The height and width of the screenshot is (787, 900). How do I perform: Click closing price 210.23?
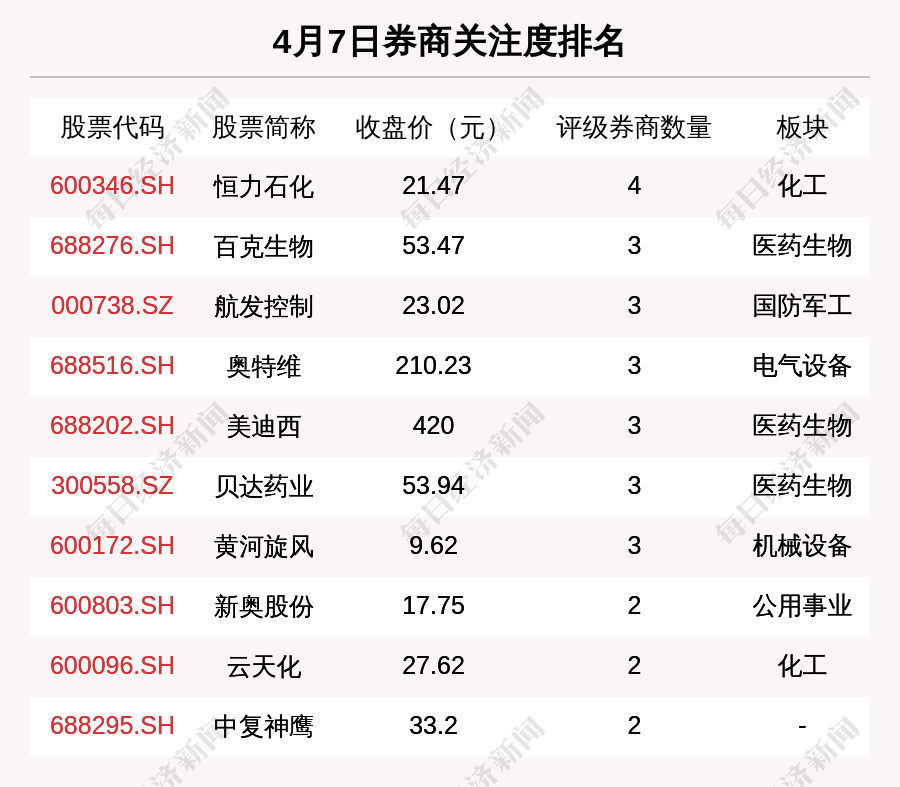click(x=433, y=366)
